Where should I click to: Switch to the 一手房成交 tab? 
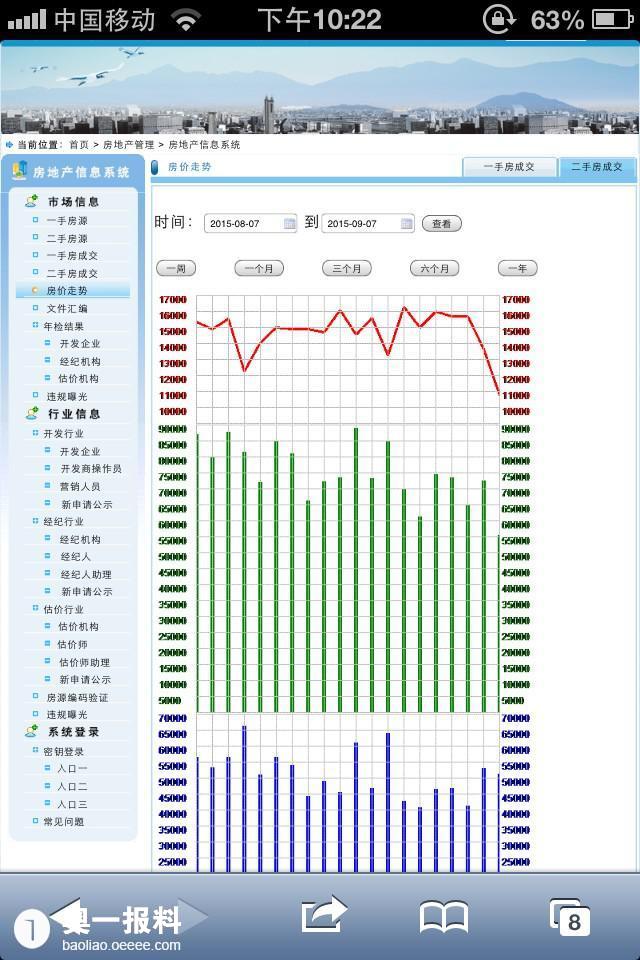pos(510,167)
